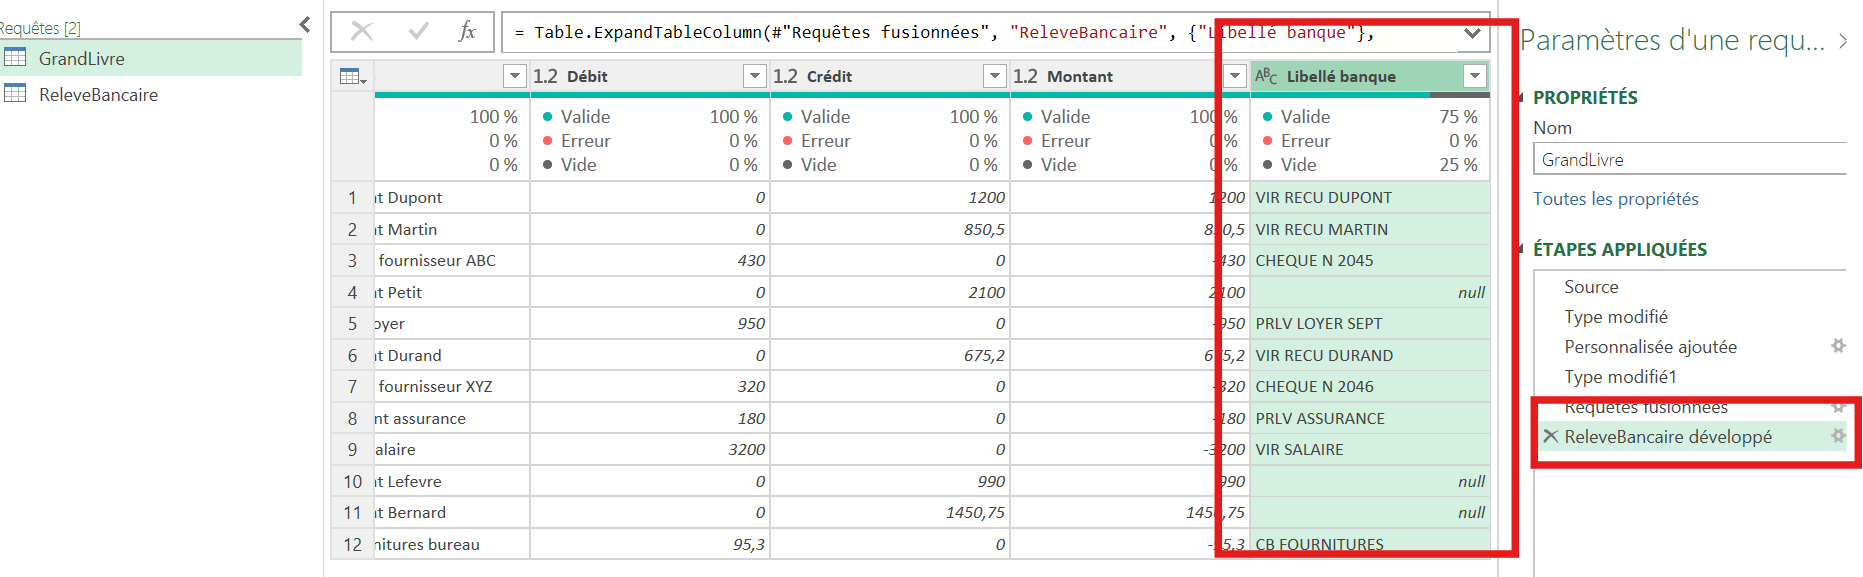
Task: Select the fournisseur XYZ cell
Action: 452,387
